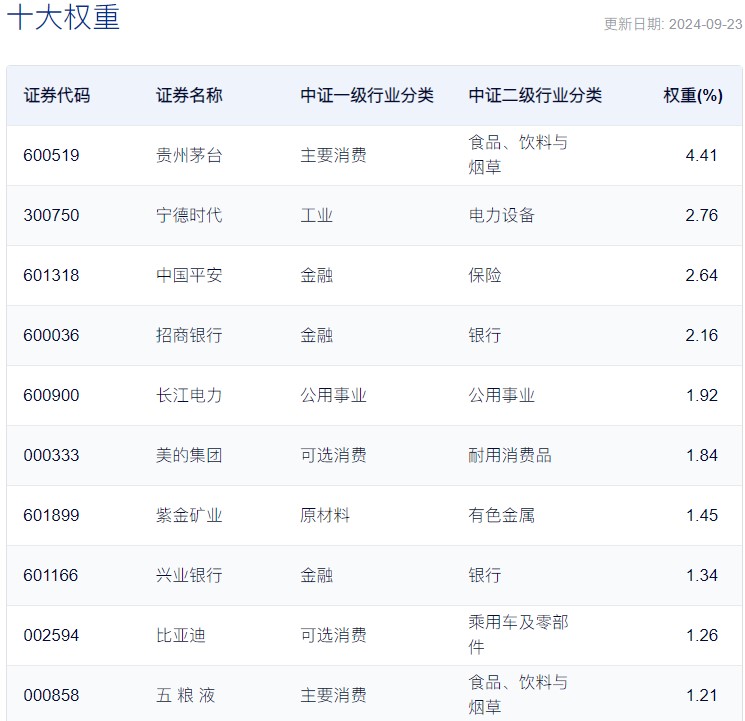Click the 证券名称 column header
This screenshot has height=721, width=745.
pos(189,96)
